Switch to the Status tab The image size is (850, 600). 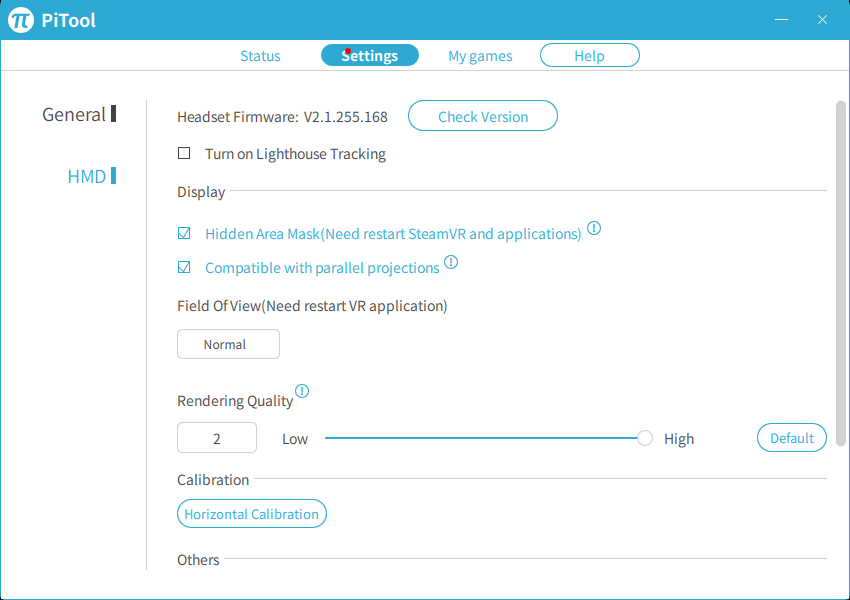point(260,56)
